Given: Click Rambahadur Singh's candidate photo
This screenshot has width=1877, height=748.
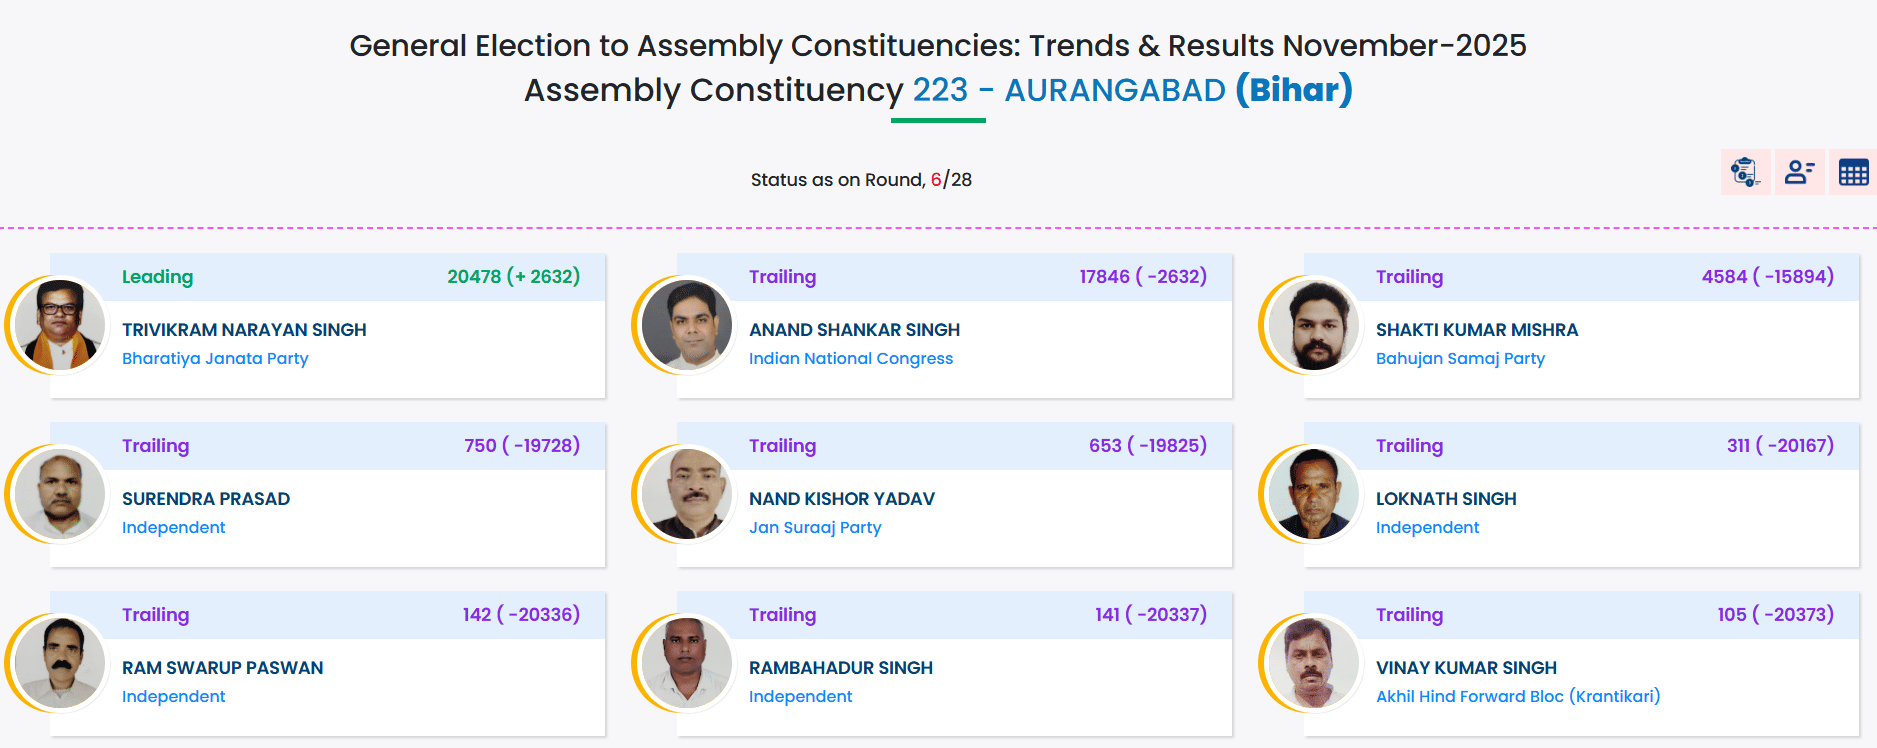Looking at the screenshot, I should coord(687,663).
